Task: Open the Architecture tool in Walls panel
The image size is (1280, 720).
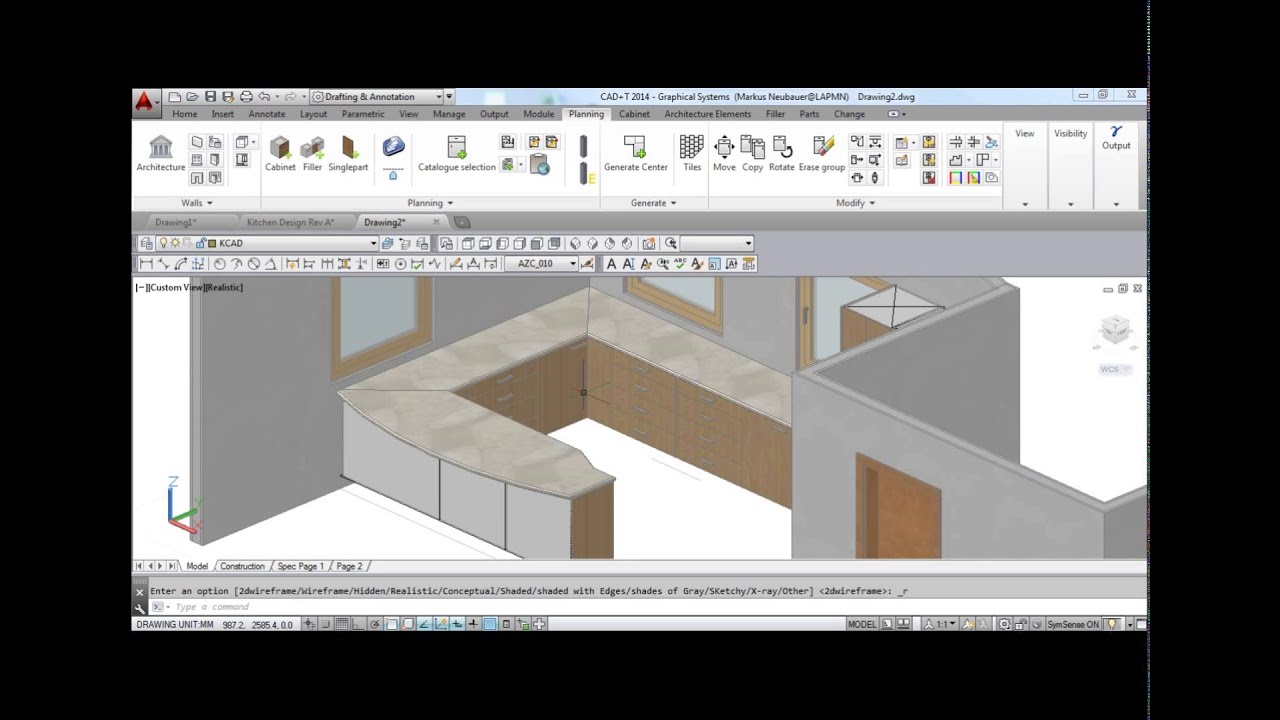Action: pos(160,154)
